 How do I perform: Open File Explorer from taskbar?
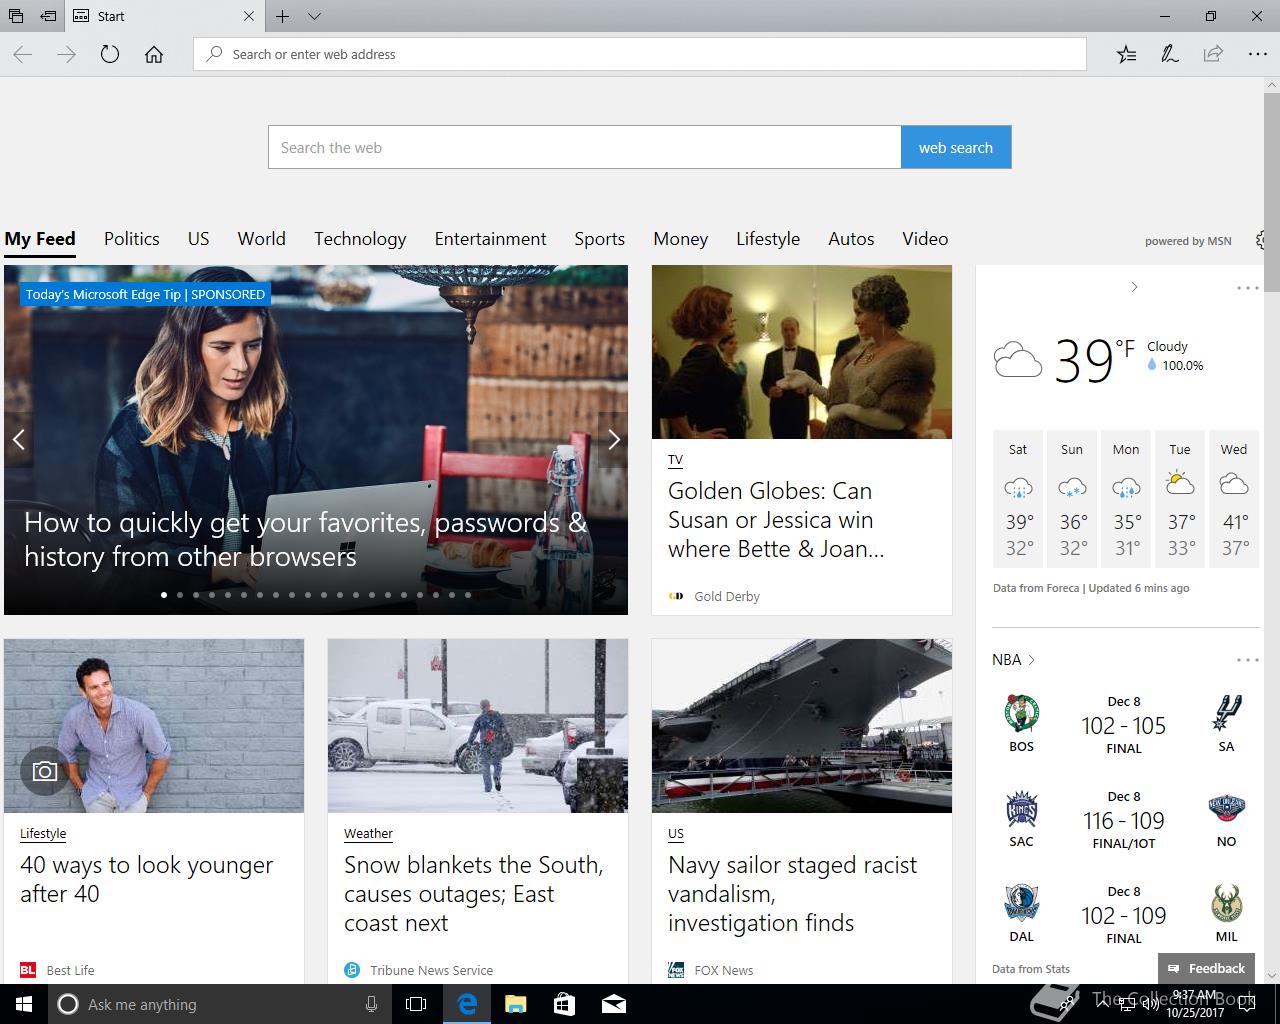click(x=515, y=1004)
